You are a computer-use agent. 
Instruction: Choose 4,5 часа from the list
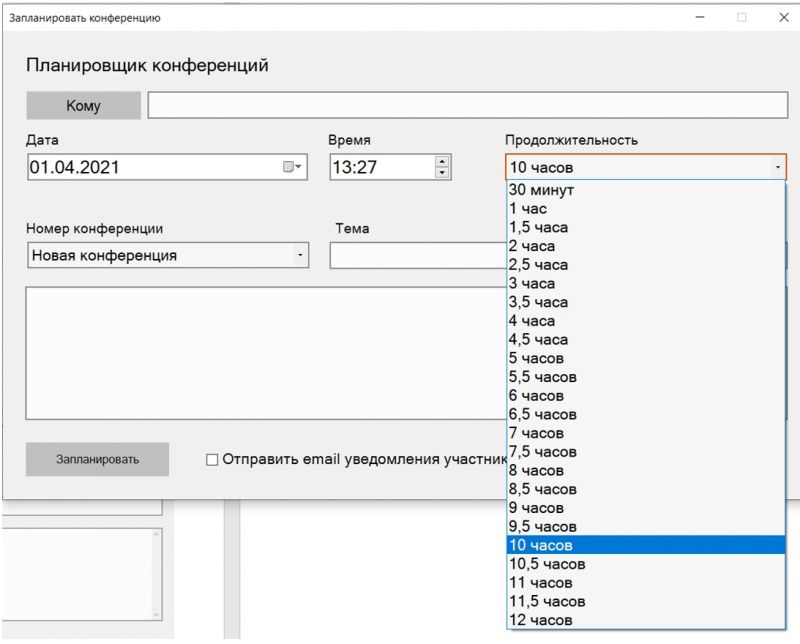coord(646,339)
